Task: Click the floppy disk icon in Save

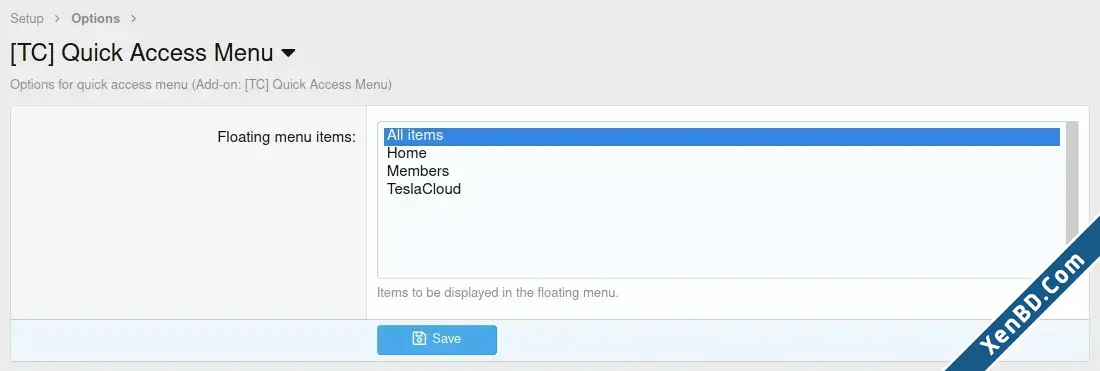Action: [x=419, y=339]
